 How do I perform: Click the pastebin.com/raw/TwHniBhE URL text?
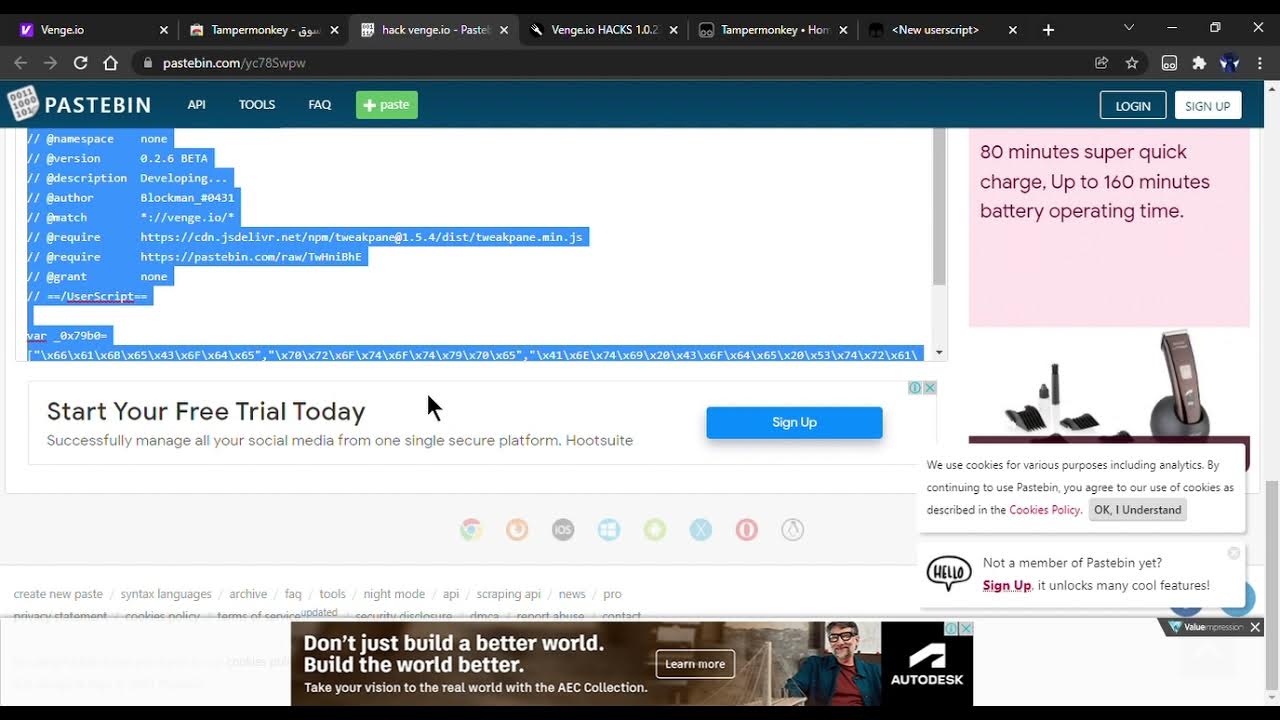coord(251,257)
